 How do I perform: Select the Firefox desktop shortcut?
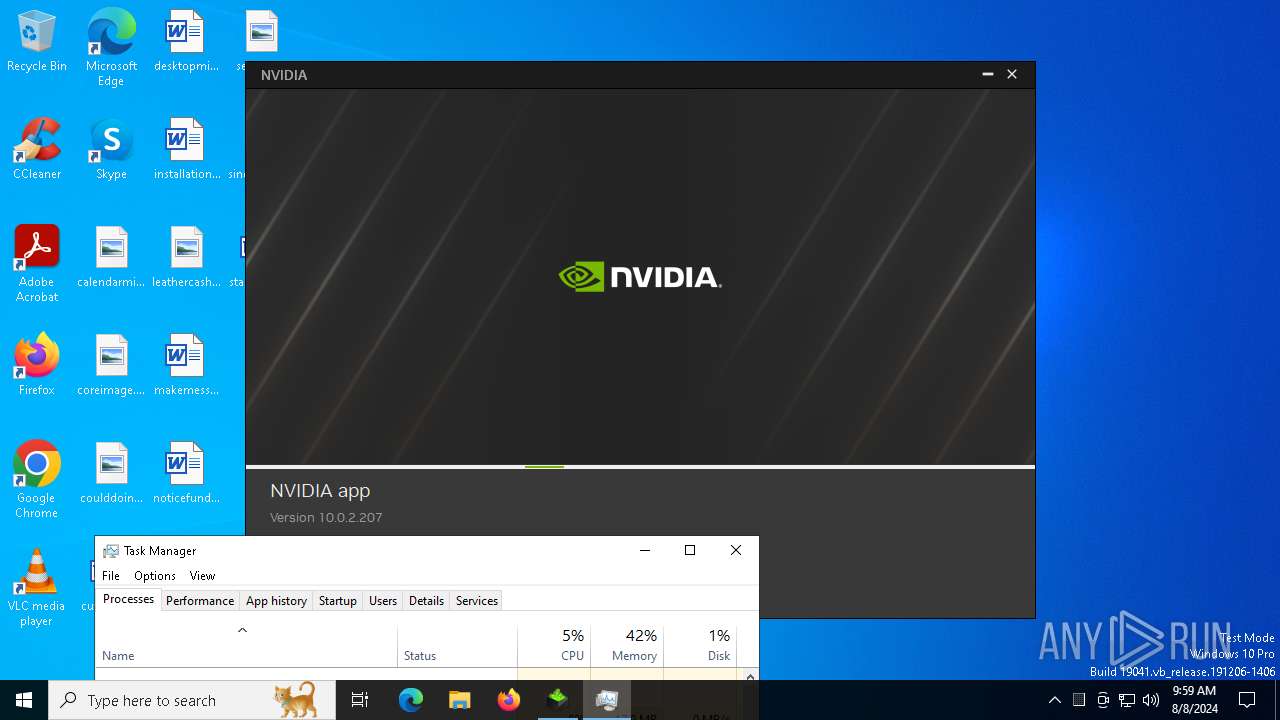(37, 366)
